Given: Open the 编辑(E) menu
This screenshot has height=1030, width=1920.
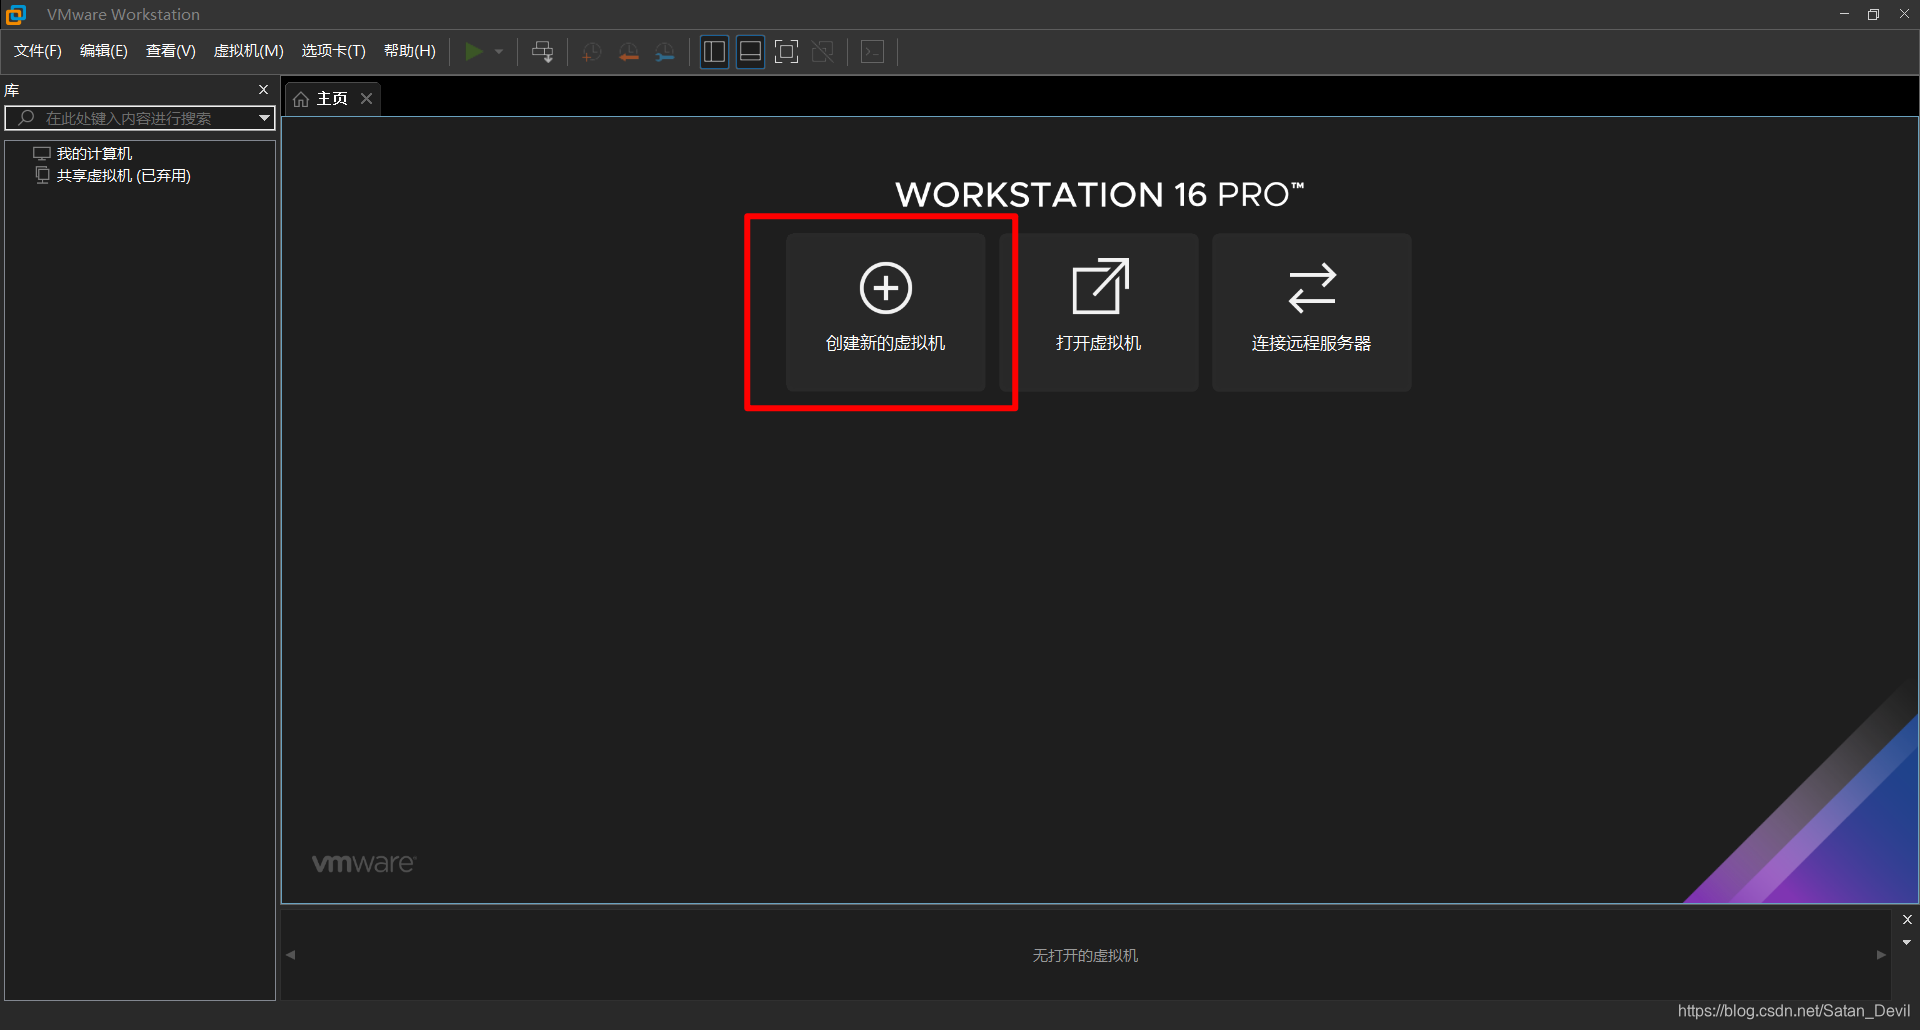Looking at the screenshot, I should tap(104, 51).
